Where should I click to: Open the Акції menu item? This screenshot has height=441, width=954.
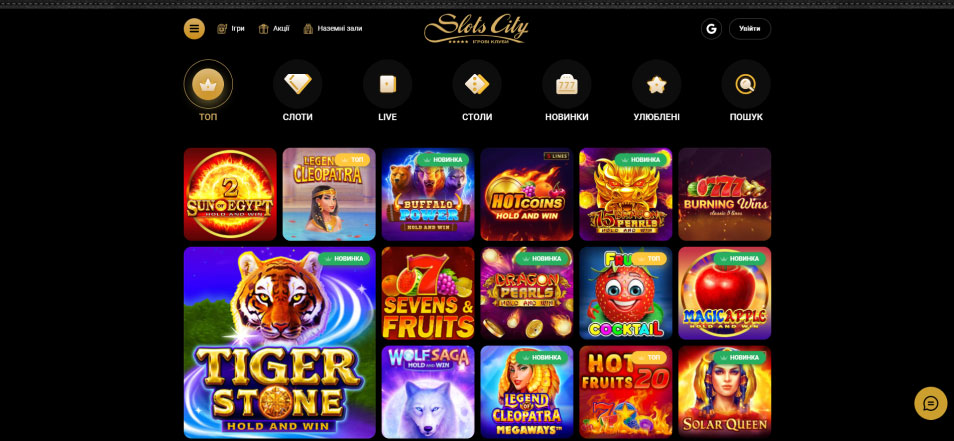tap(274, 29)
